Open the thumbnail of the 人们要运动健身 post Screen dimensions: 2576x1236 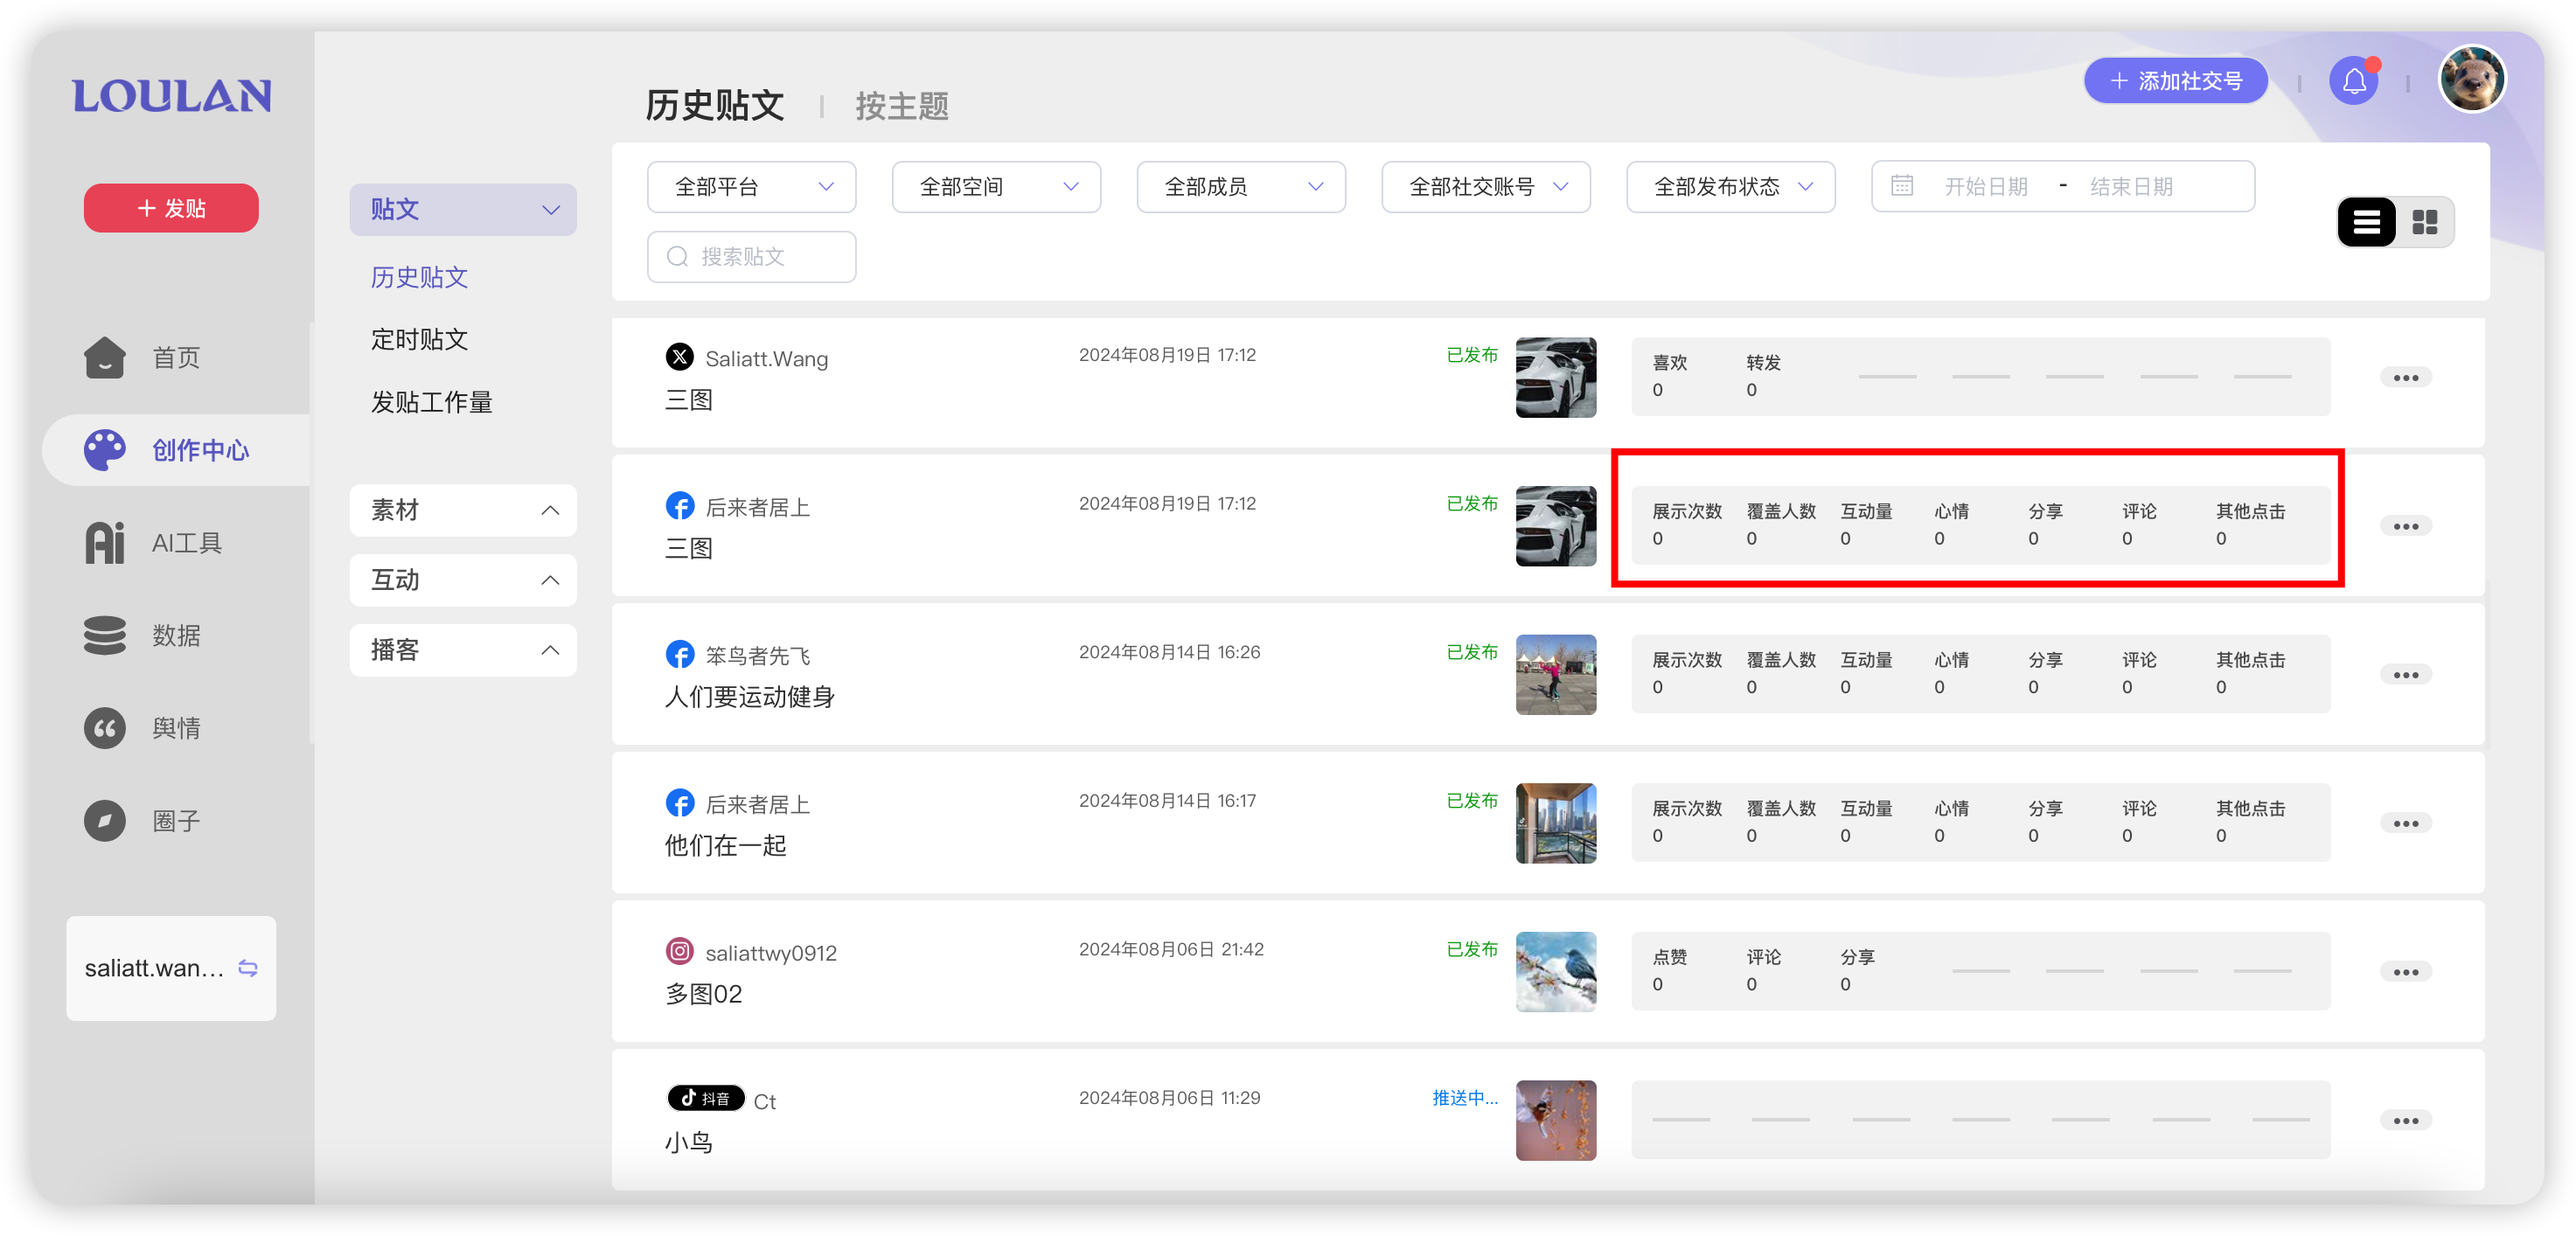tap(1555, 675)
